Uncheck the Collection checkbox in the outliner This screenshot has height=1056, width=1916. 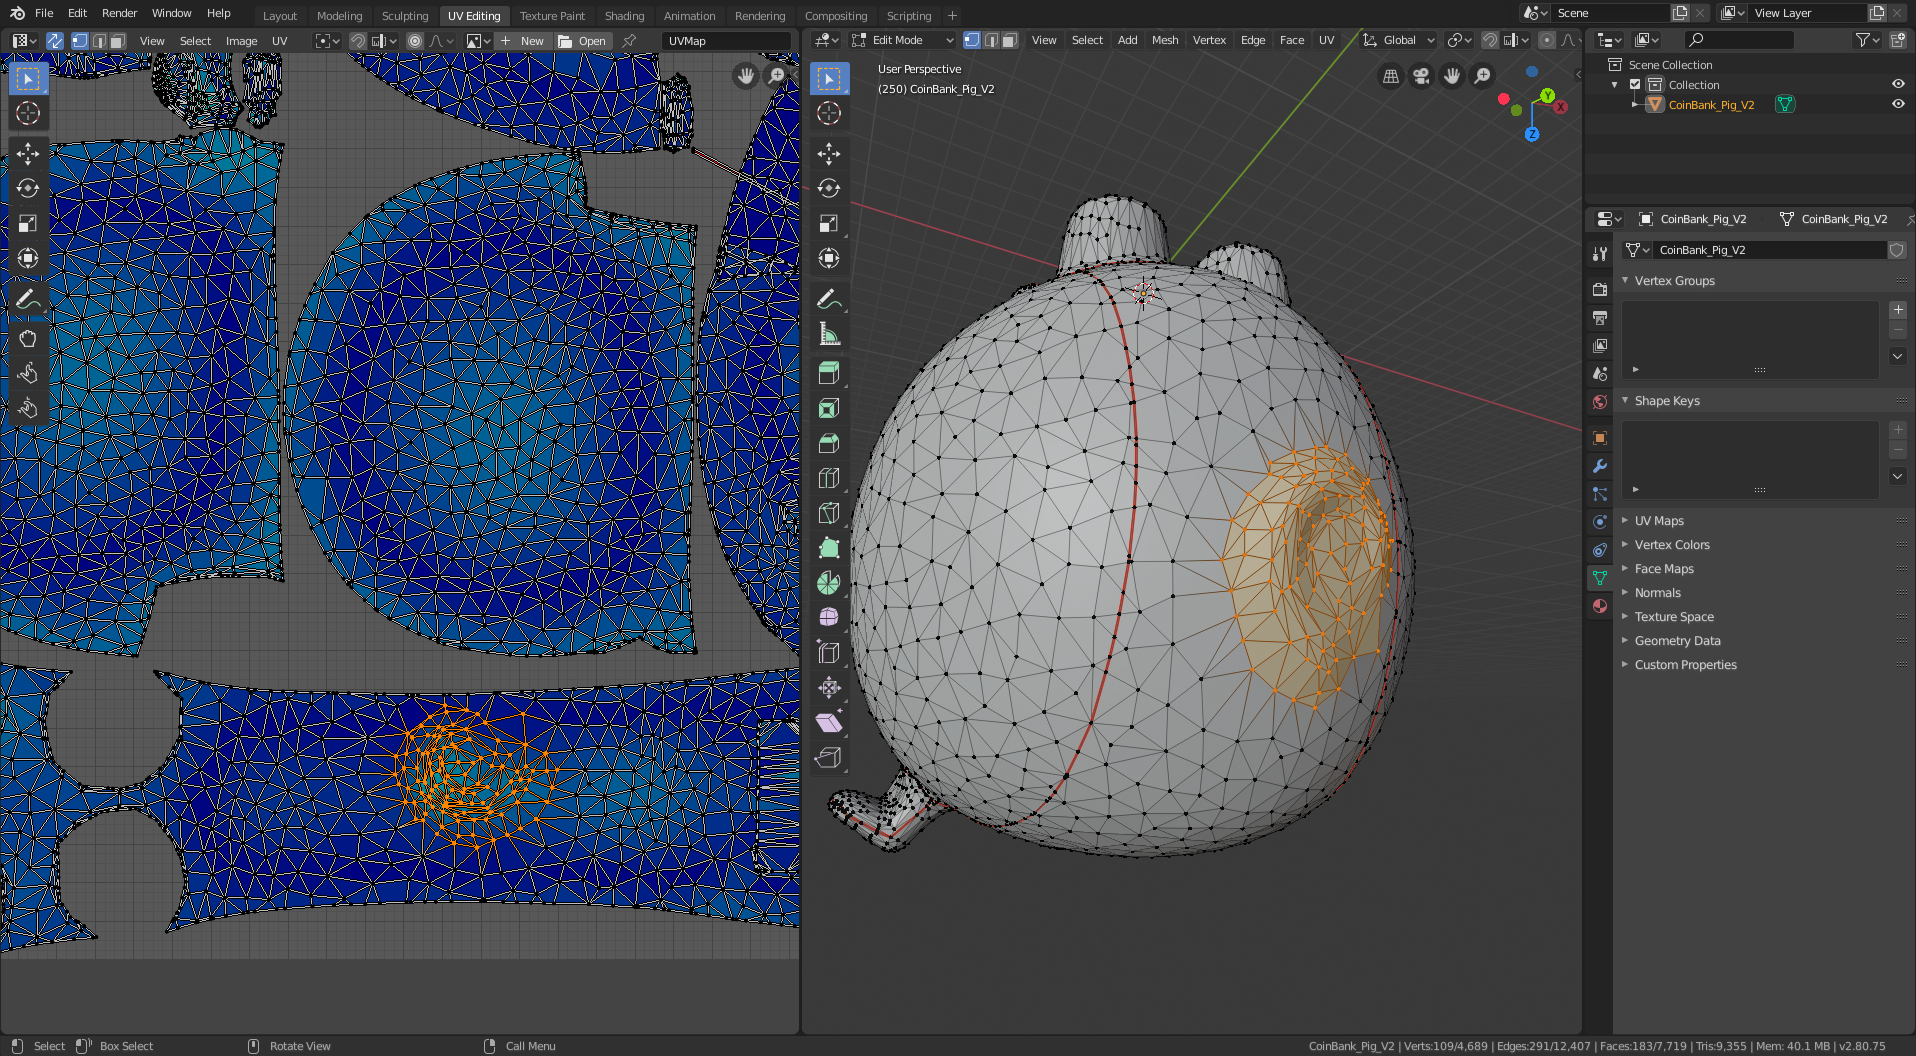click(1636, 85)
